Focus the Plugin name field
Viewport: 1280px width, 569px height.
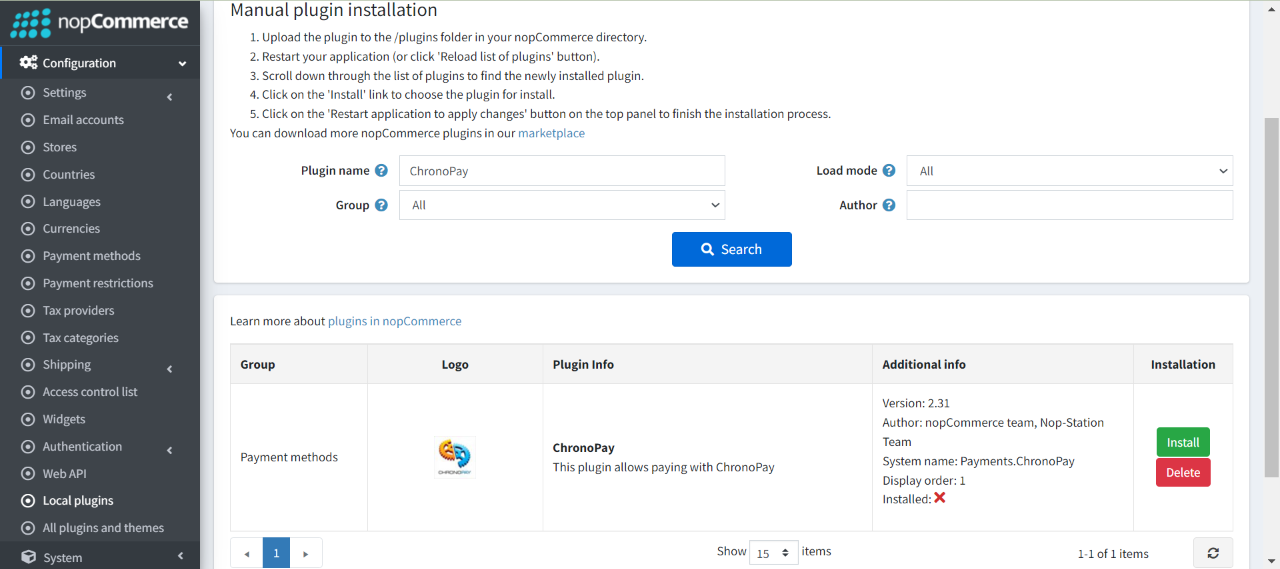(x=562, y=171)
